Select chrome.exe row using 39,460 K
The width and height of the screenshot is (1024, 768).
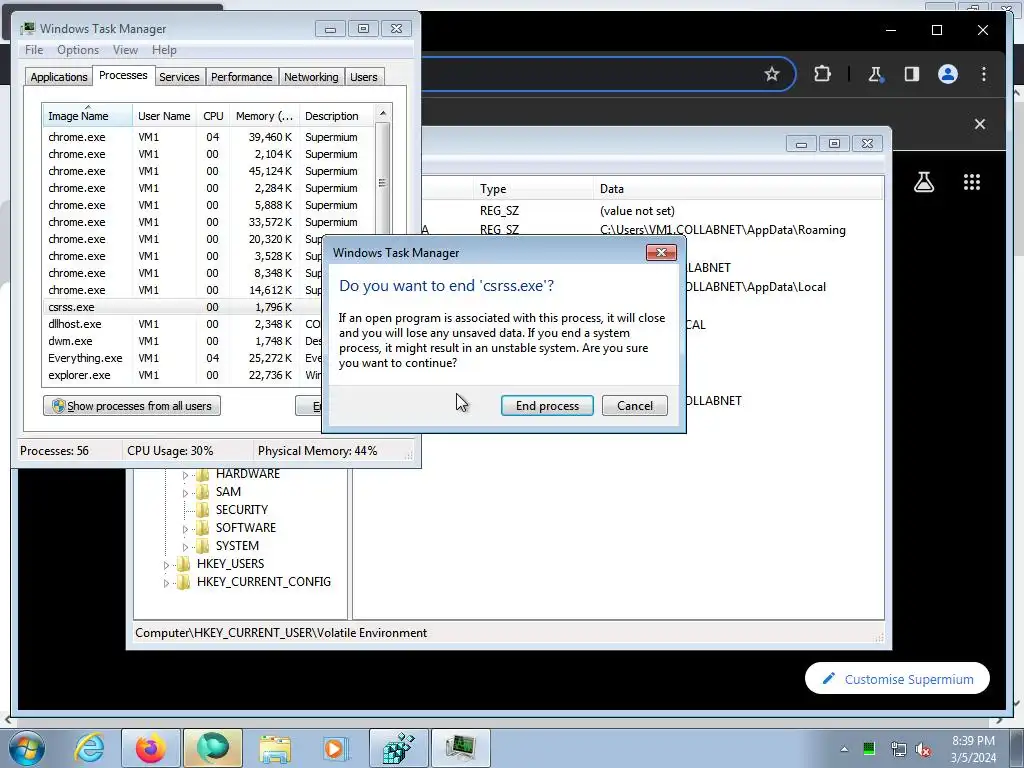click(x=209, y=137)
